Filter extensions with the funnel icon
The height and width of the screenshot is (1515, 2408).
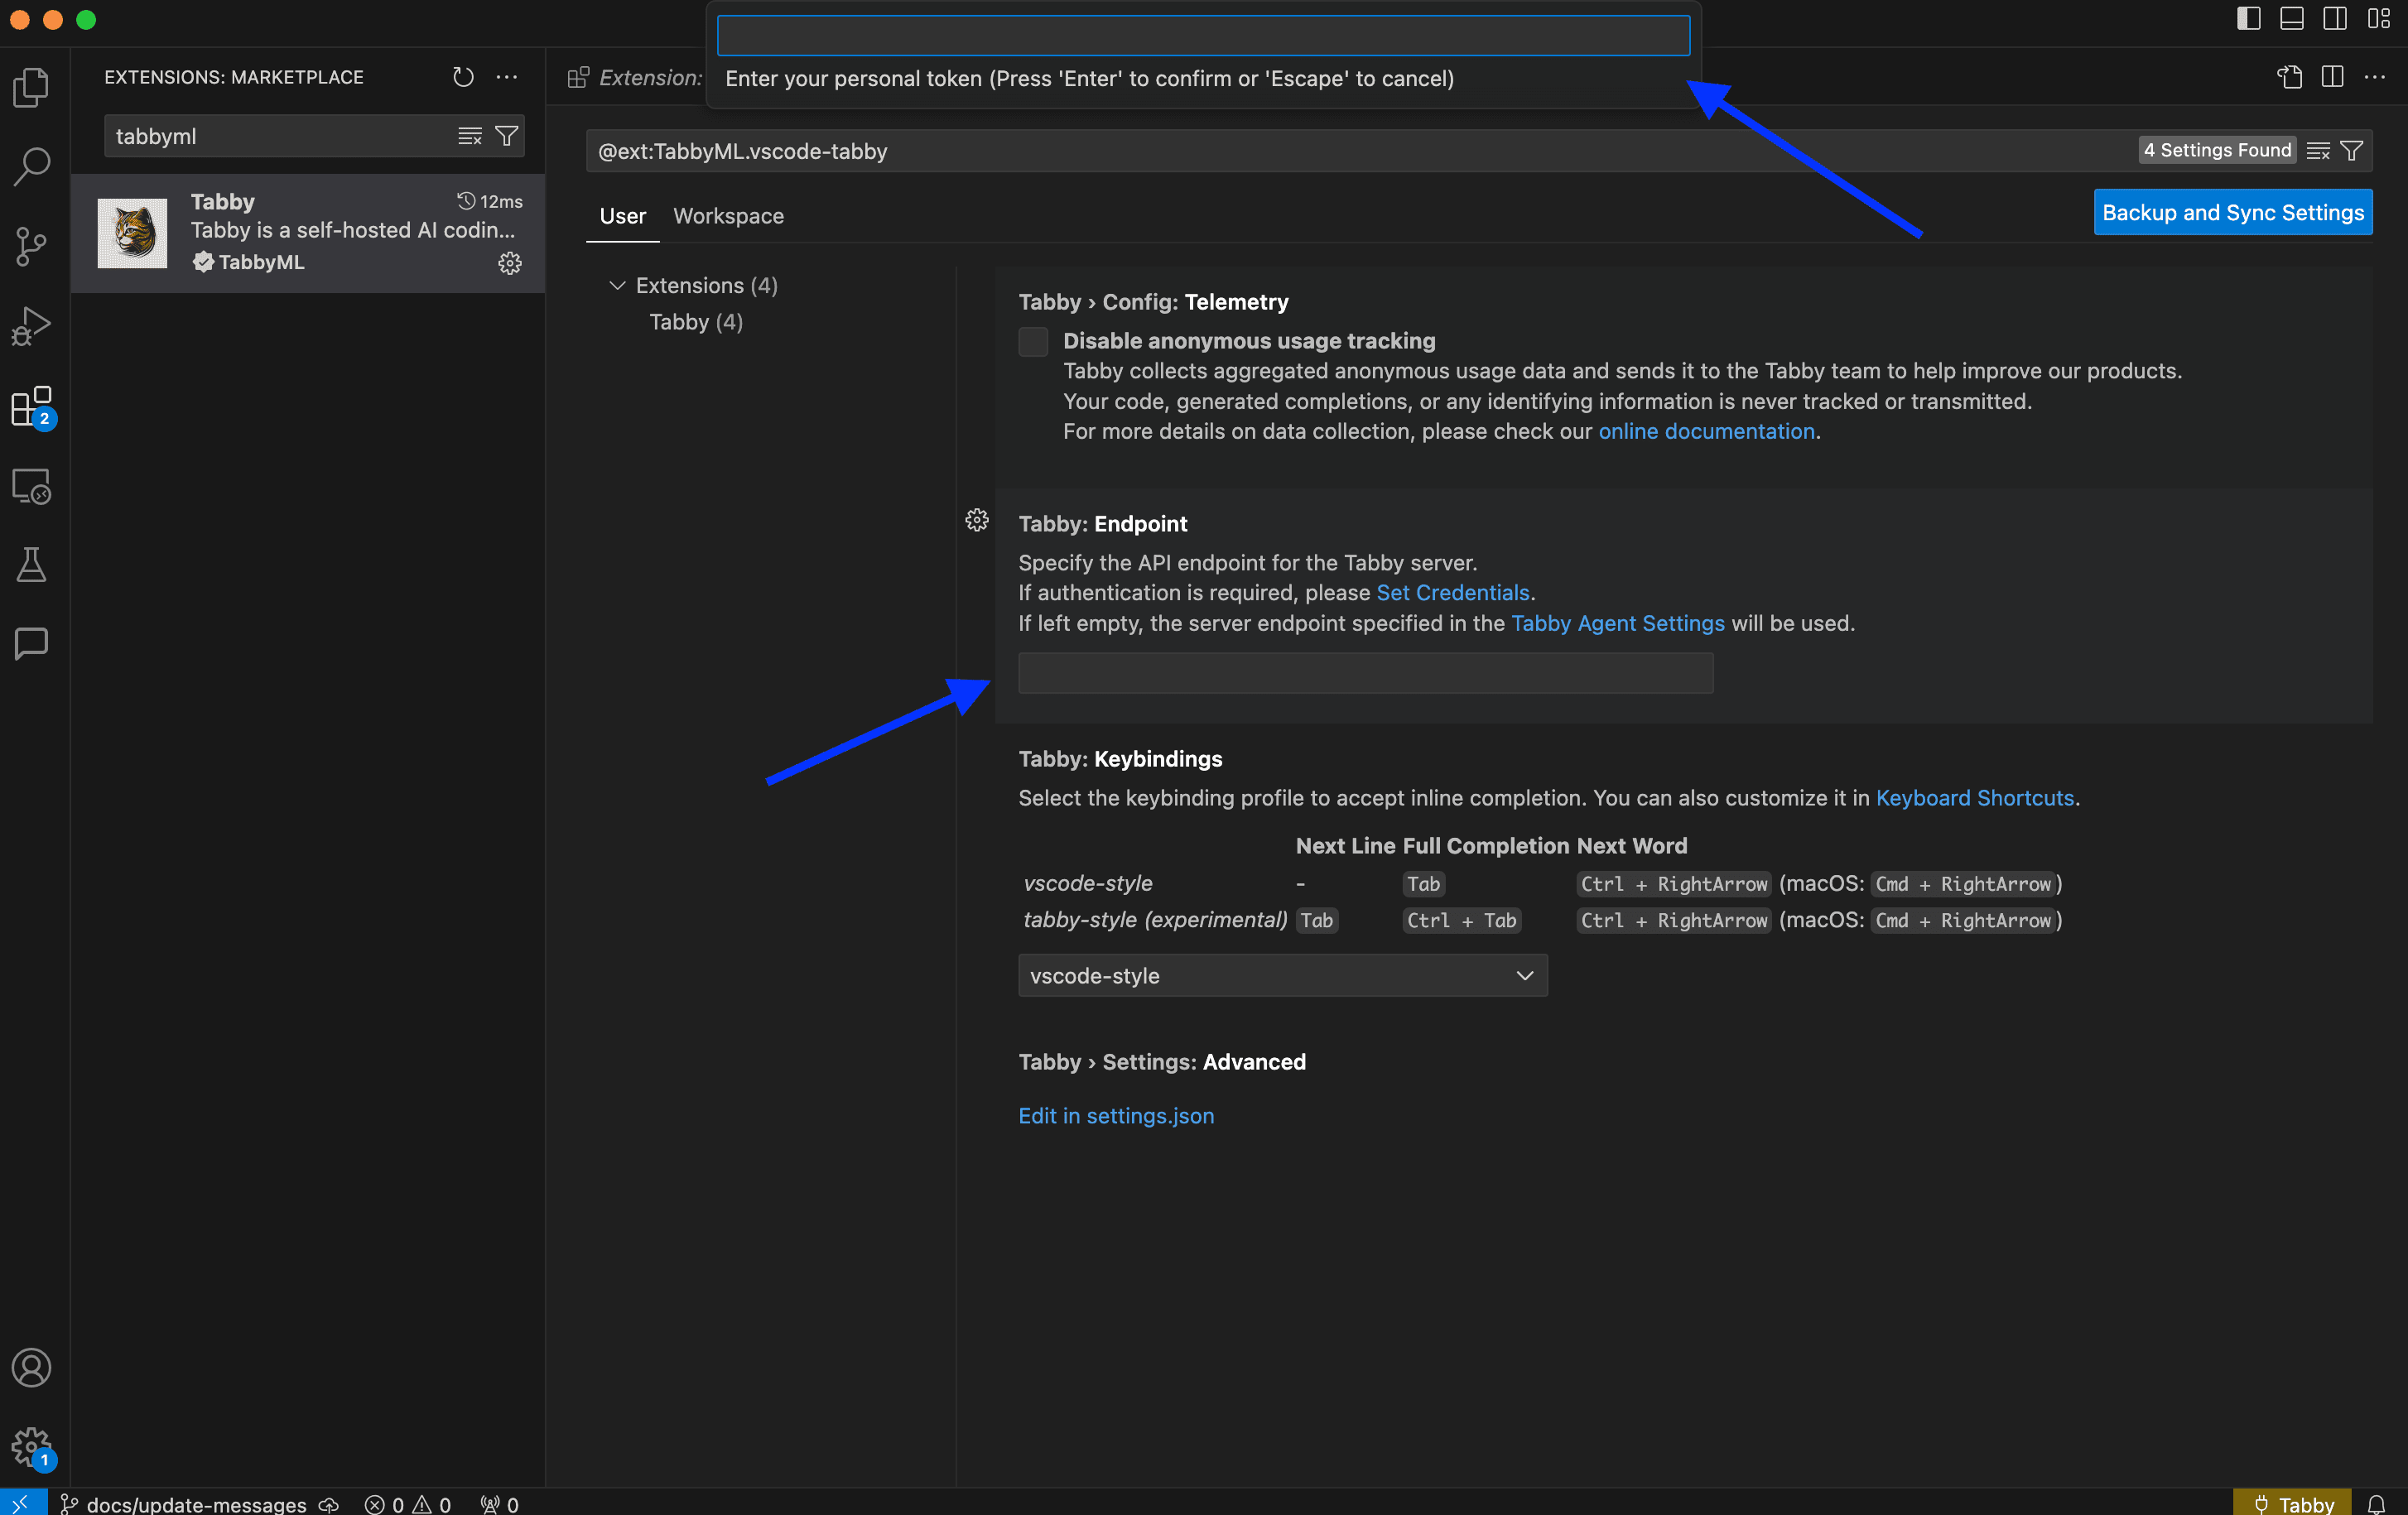[x=507, y=136]
